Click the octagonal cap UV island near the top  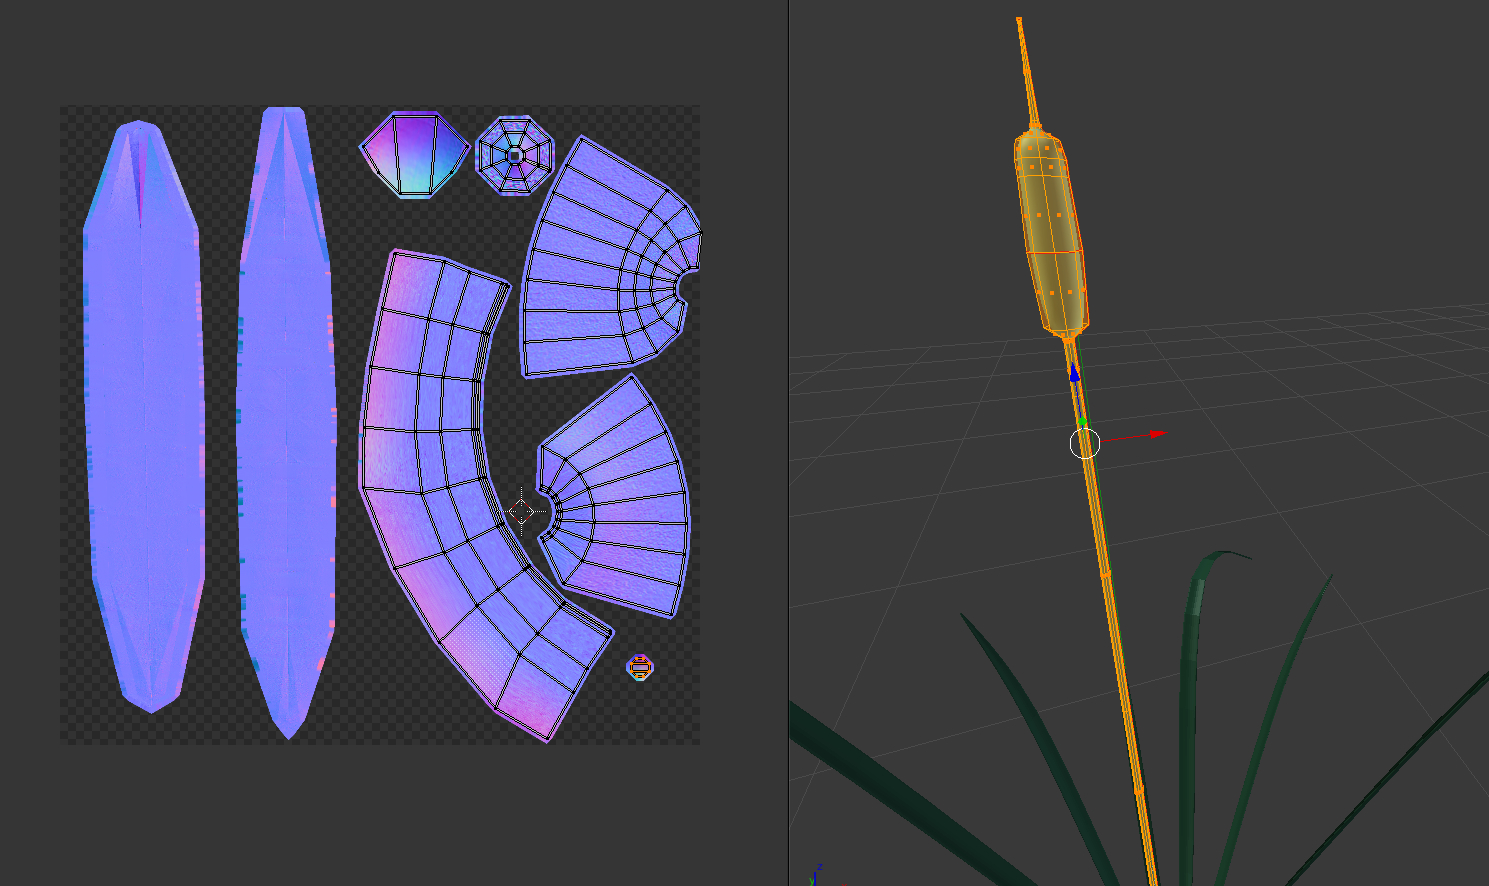(x=516, y=155)
